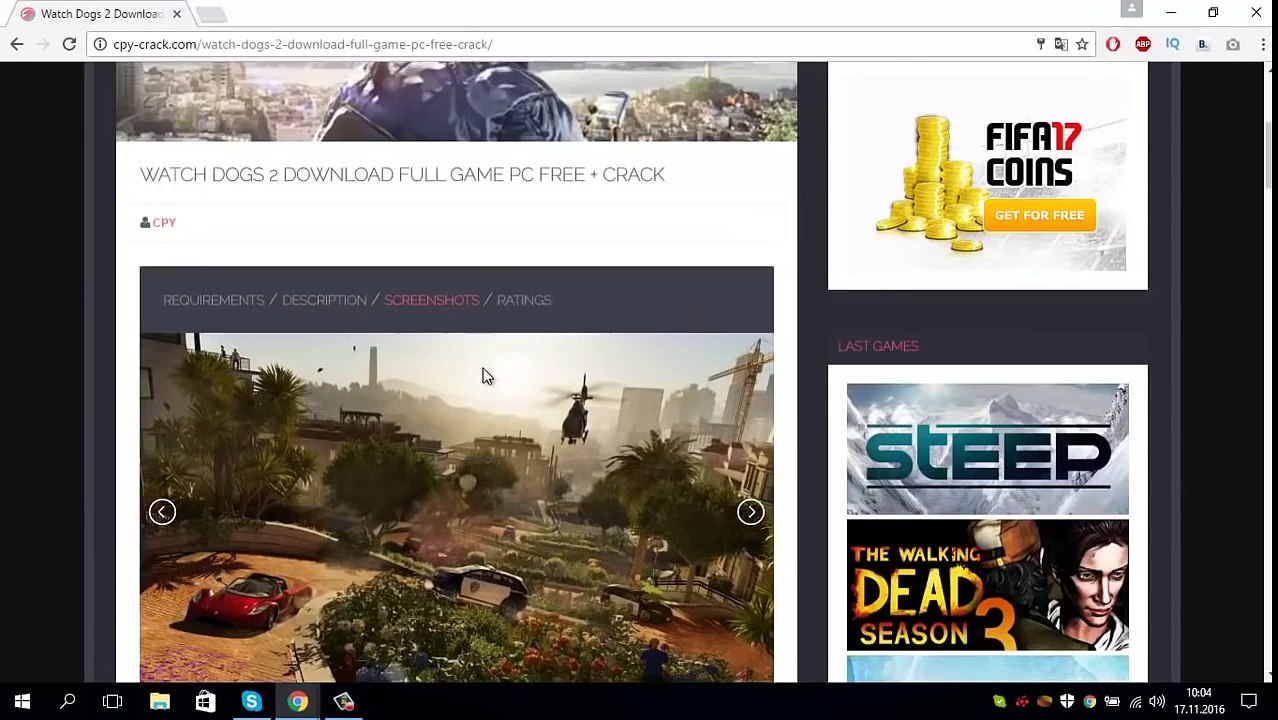Image resolution: width=1278 pixels, height=720 pixels.
Task: Show the previous screenshot in the slider
Action: pyautogui.click(x=162, y=512)
